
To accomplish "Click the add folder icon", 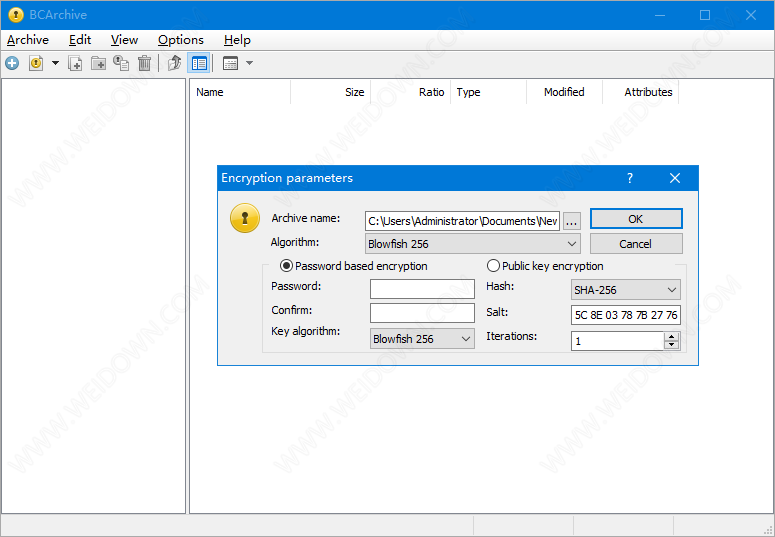I will pyautogui.click(x=98, y=63).
